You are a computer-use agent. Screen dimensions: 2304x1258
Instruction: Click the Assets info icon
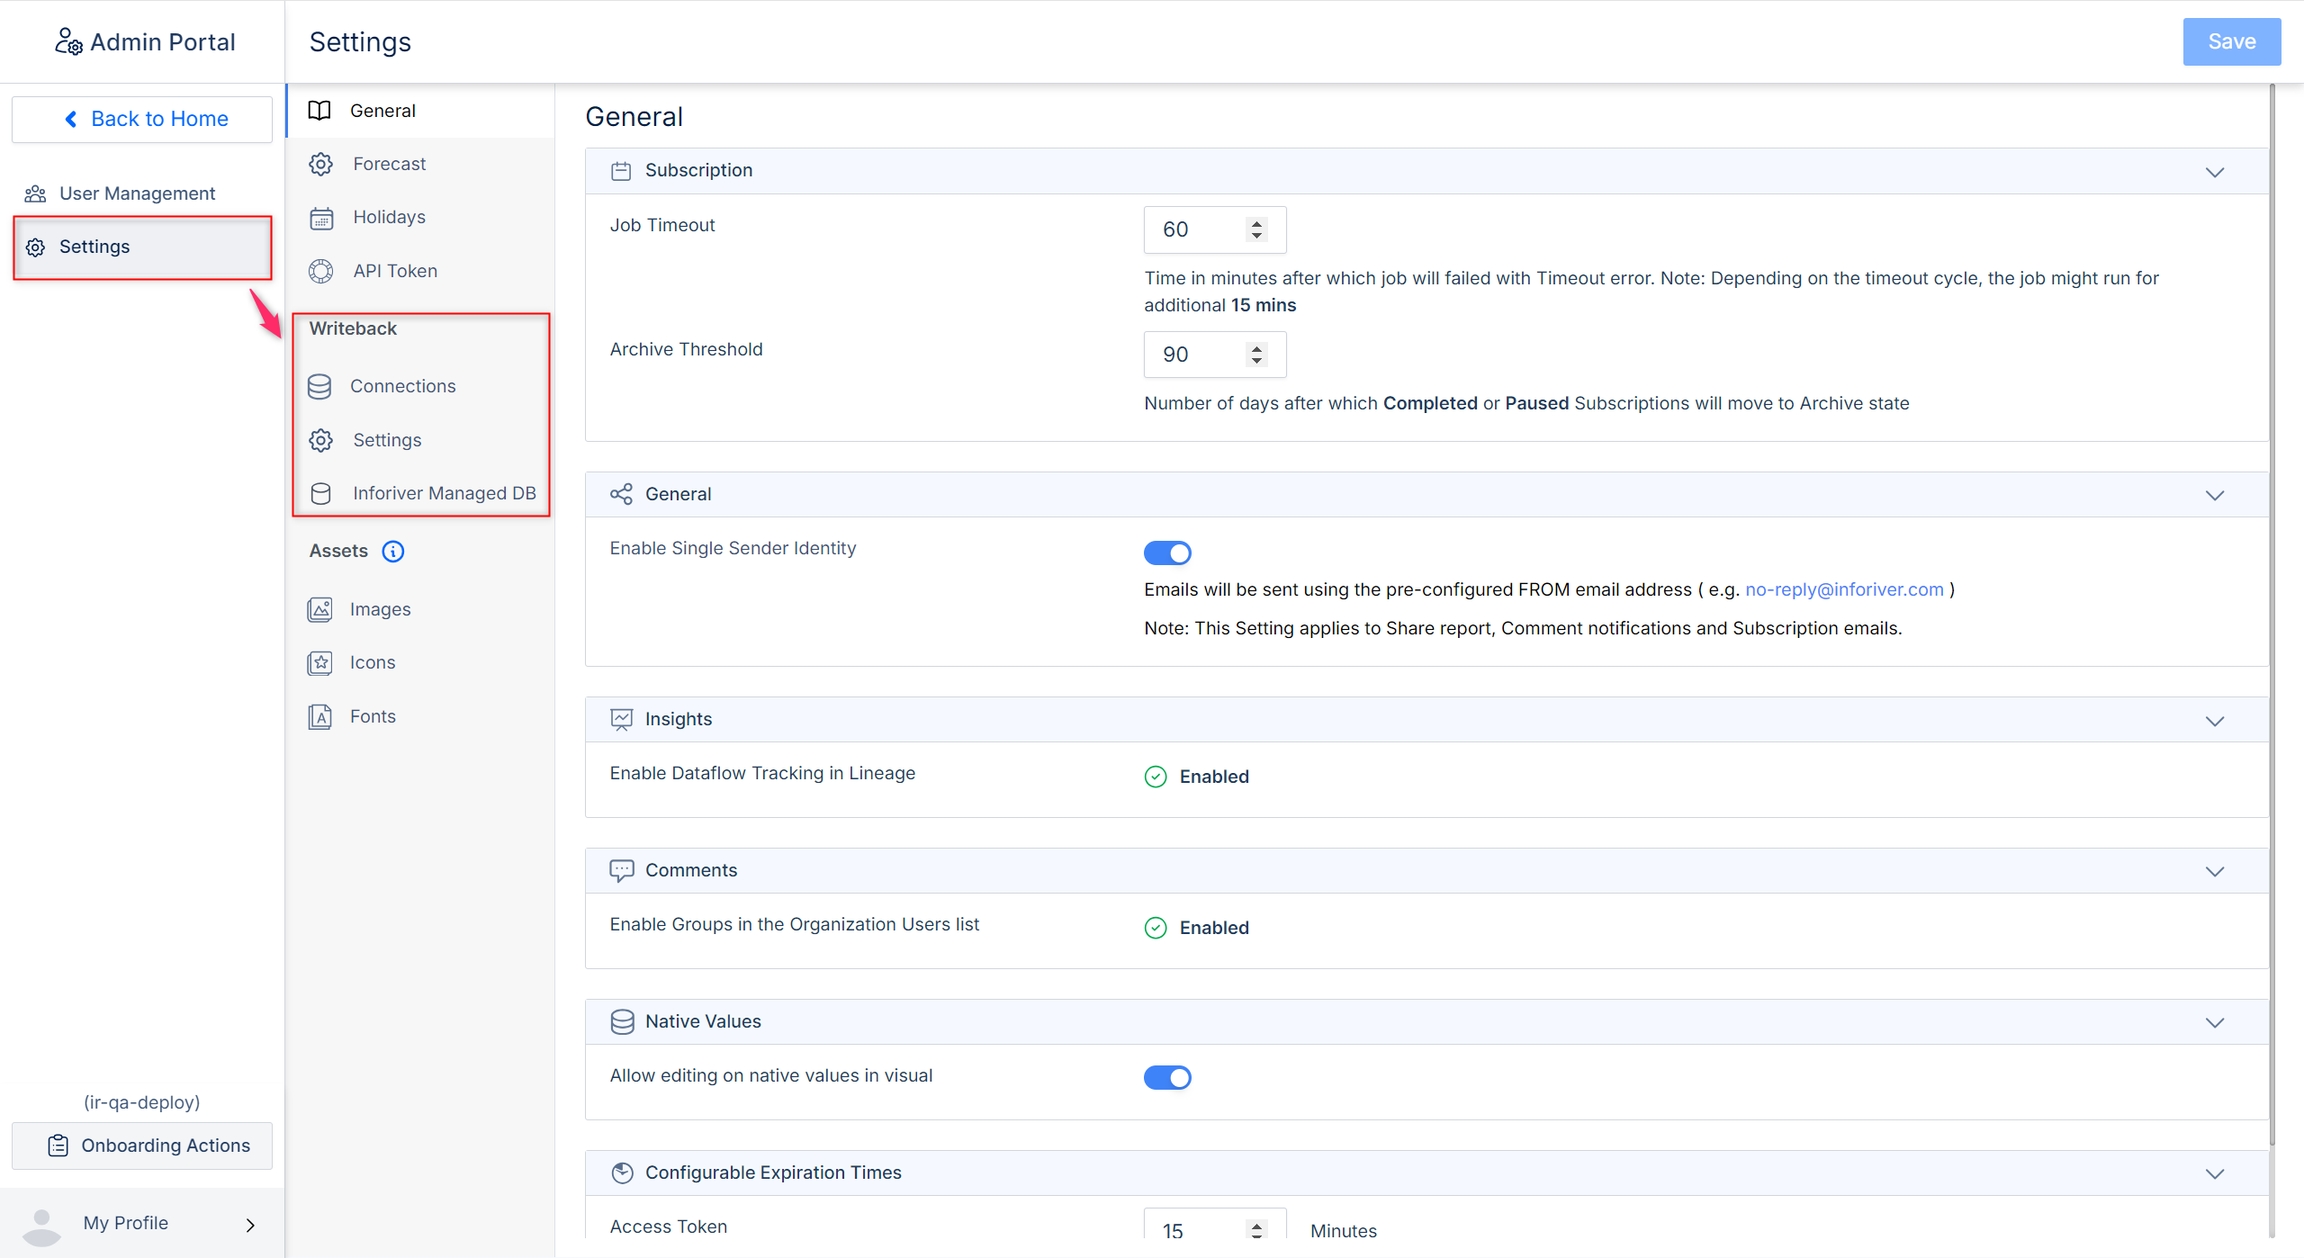pos(393,551)
